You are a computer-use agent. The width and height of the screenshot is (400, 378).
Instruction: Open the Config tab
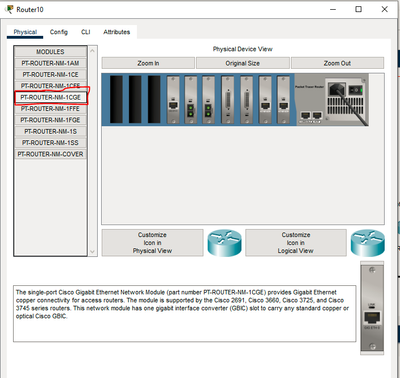point(59,32)
